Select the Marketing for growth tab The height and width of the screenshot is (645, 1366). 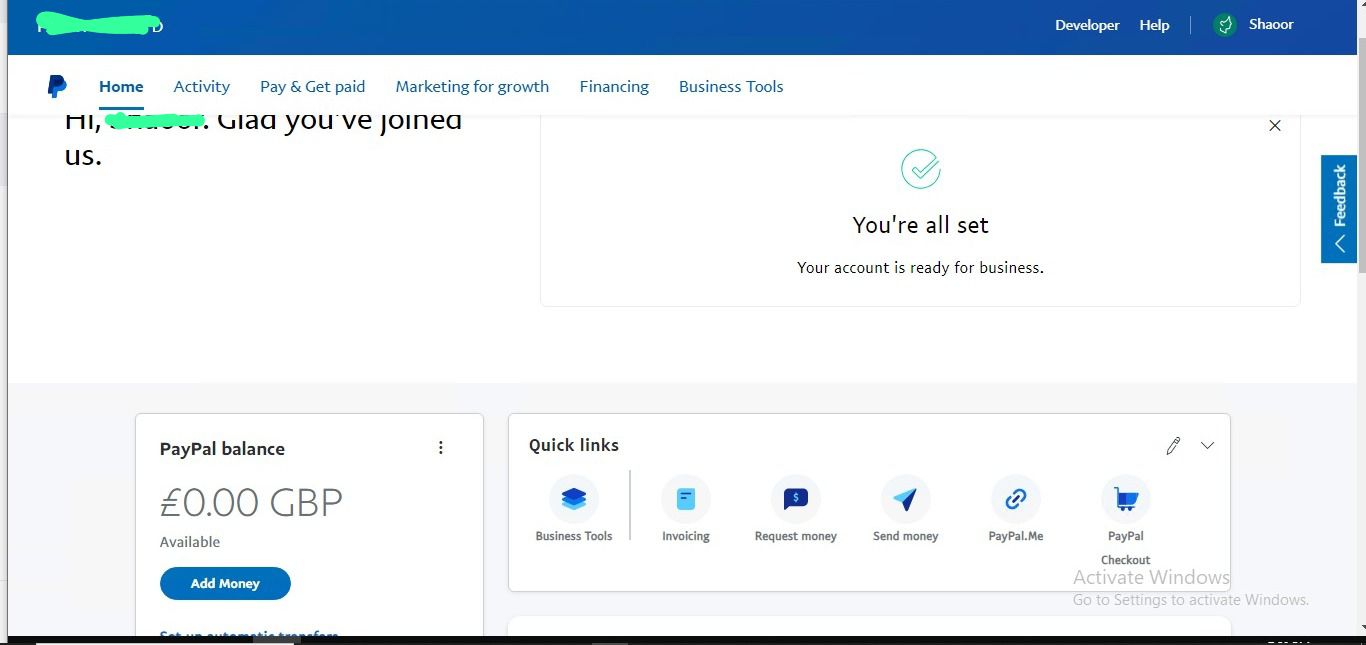tap(472, 87)
